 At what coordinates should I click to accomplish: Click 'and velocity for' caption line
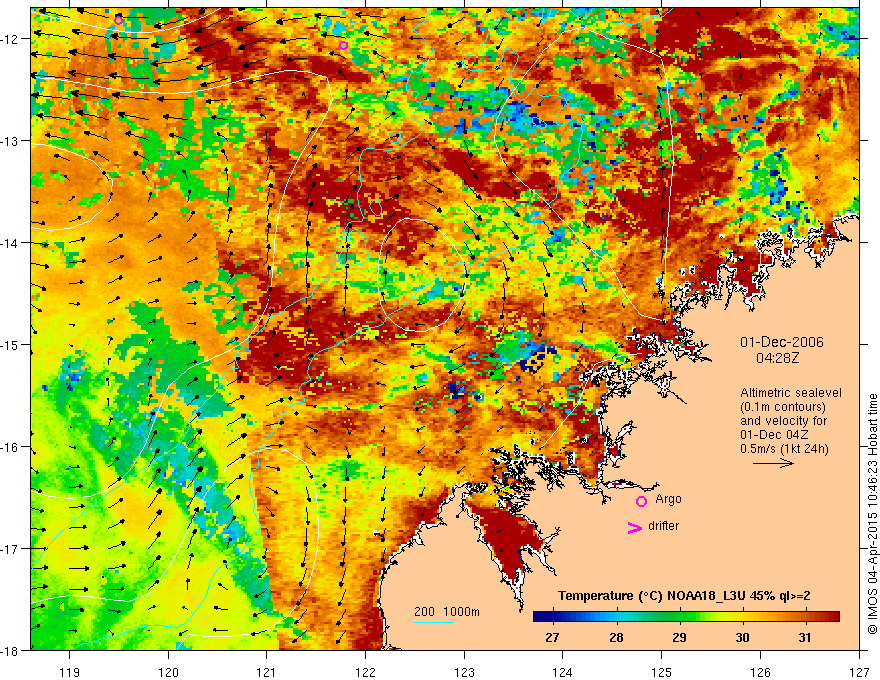tap(783, 421)
